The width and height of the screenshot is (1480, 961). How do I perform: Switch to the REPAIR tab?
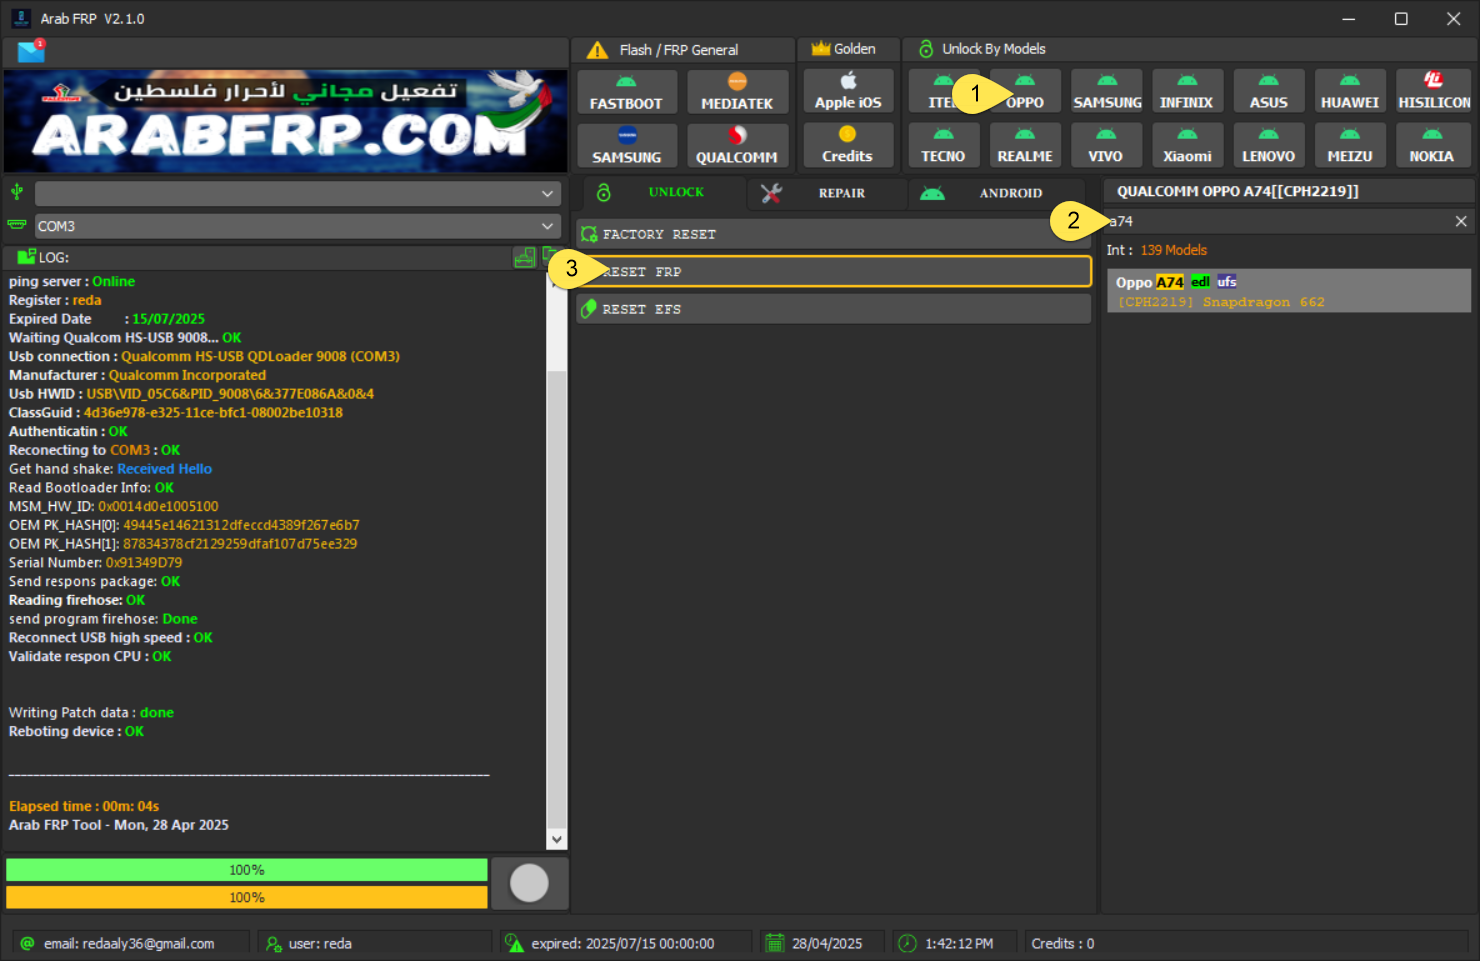[x=827, y=193]
